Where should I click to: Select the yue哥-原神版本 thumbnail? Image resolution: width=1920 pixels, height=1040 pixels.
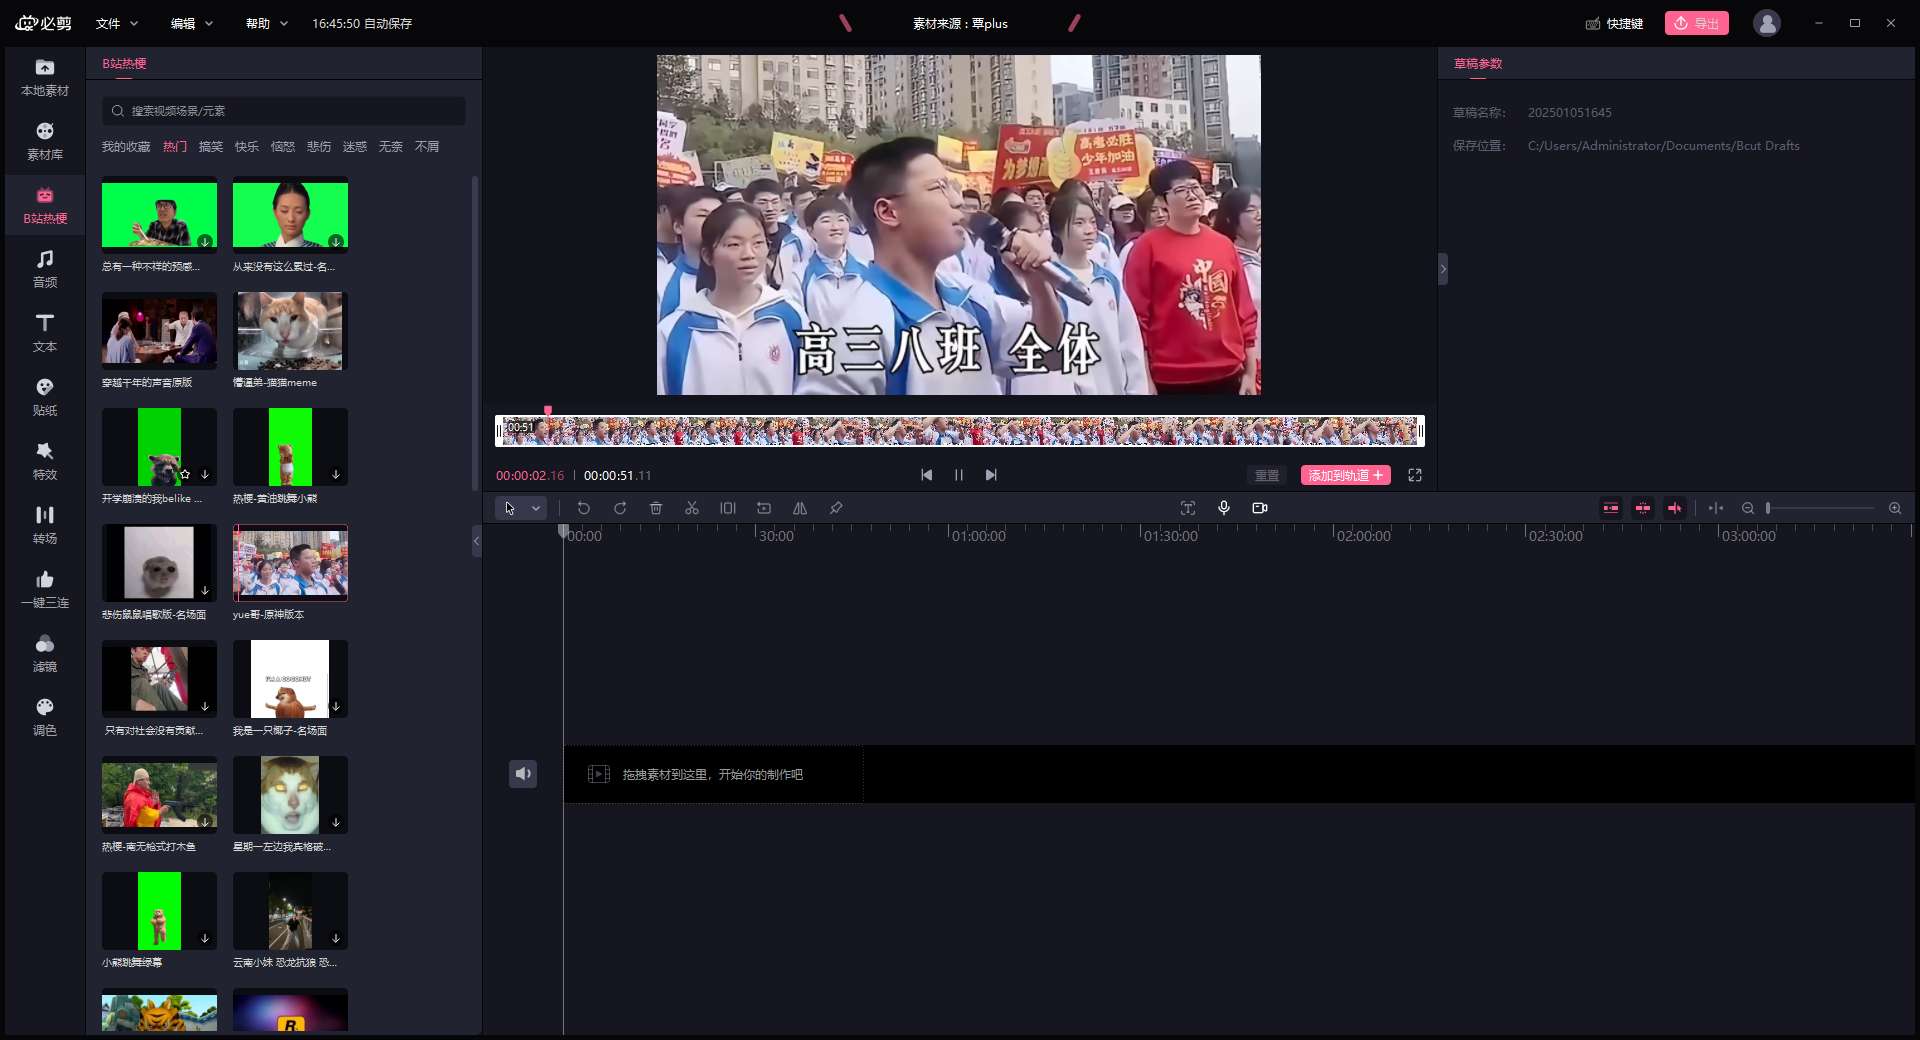290,563
